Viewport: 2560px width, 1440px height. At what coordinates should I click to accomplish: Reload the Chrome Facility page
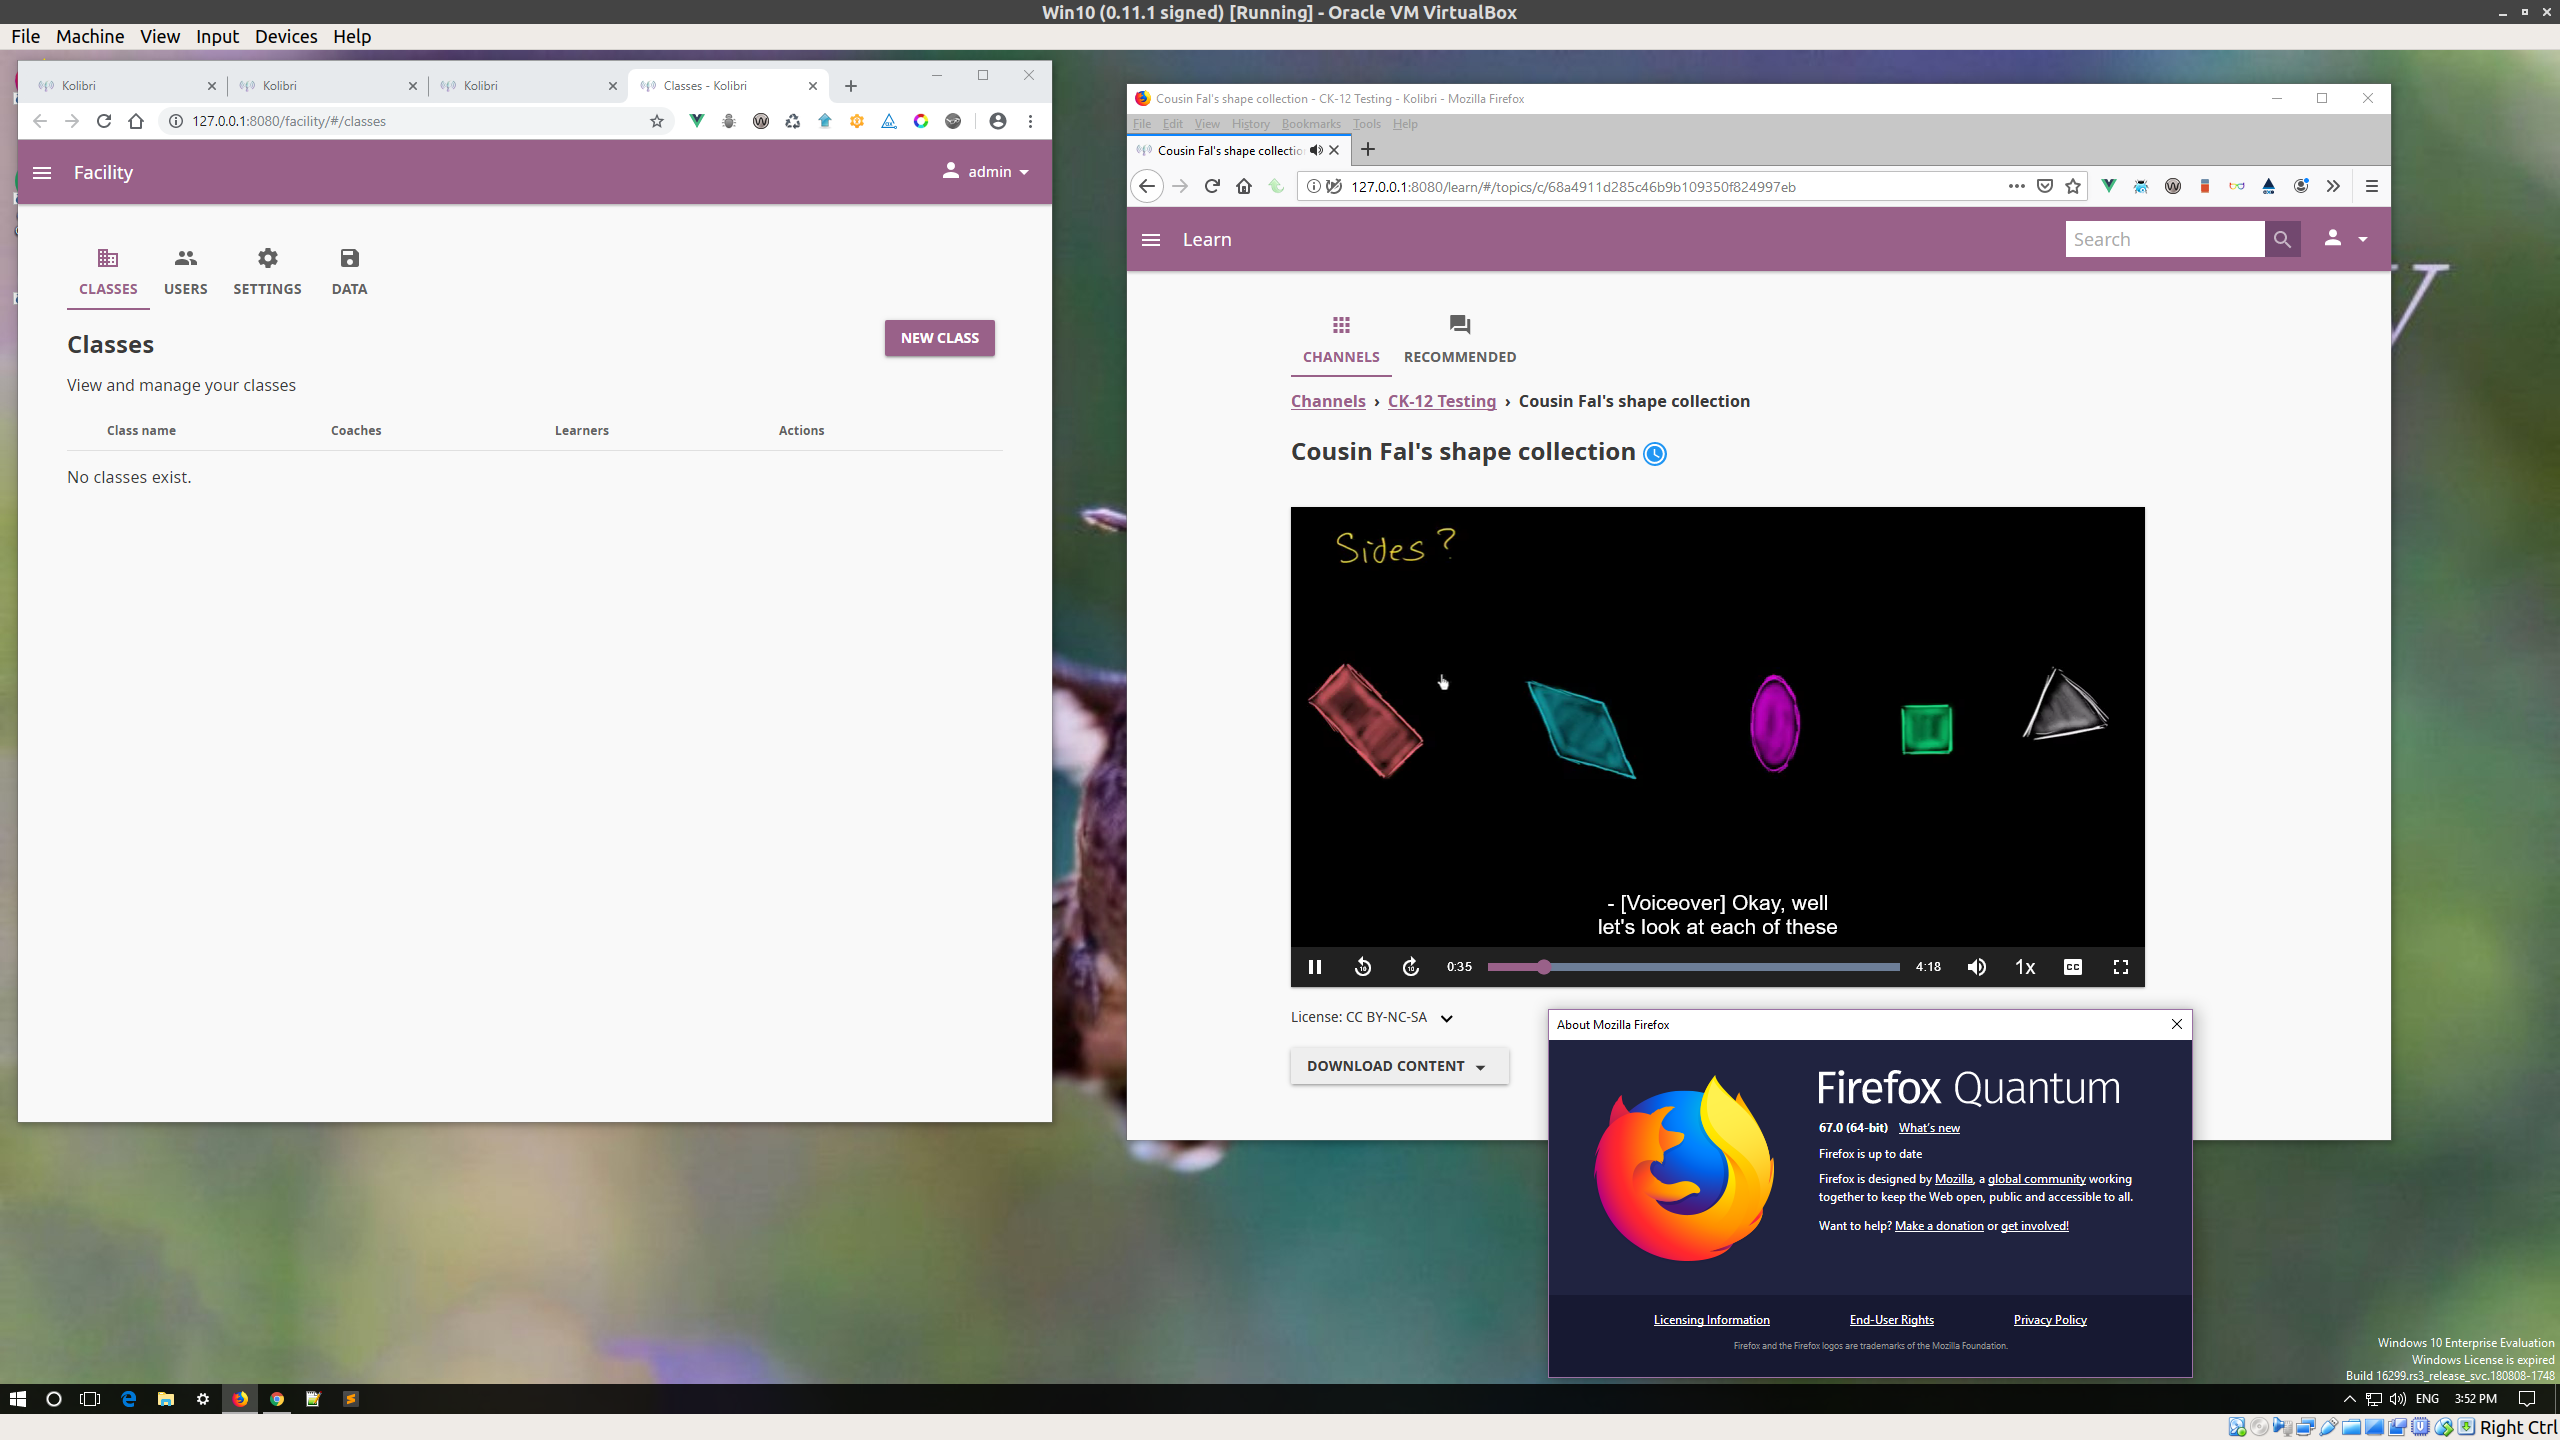coord(104,121)
